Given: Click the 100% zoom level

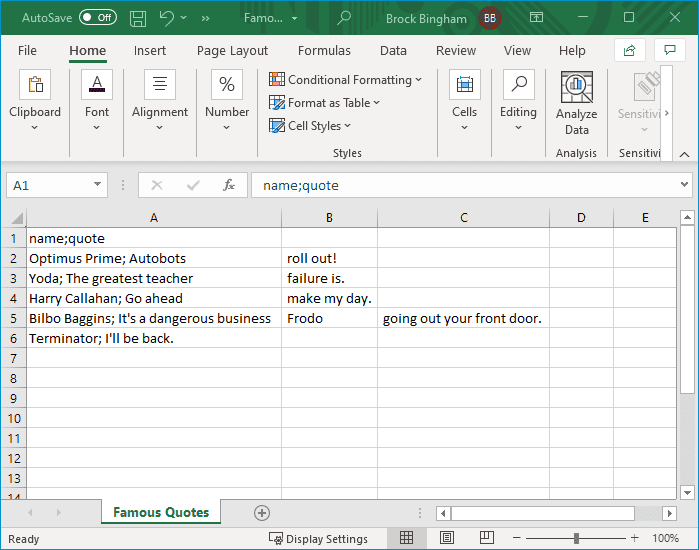Looking at the screenshot, I should pos(665,538).
